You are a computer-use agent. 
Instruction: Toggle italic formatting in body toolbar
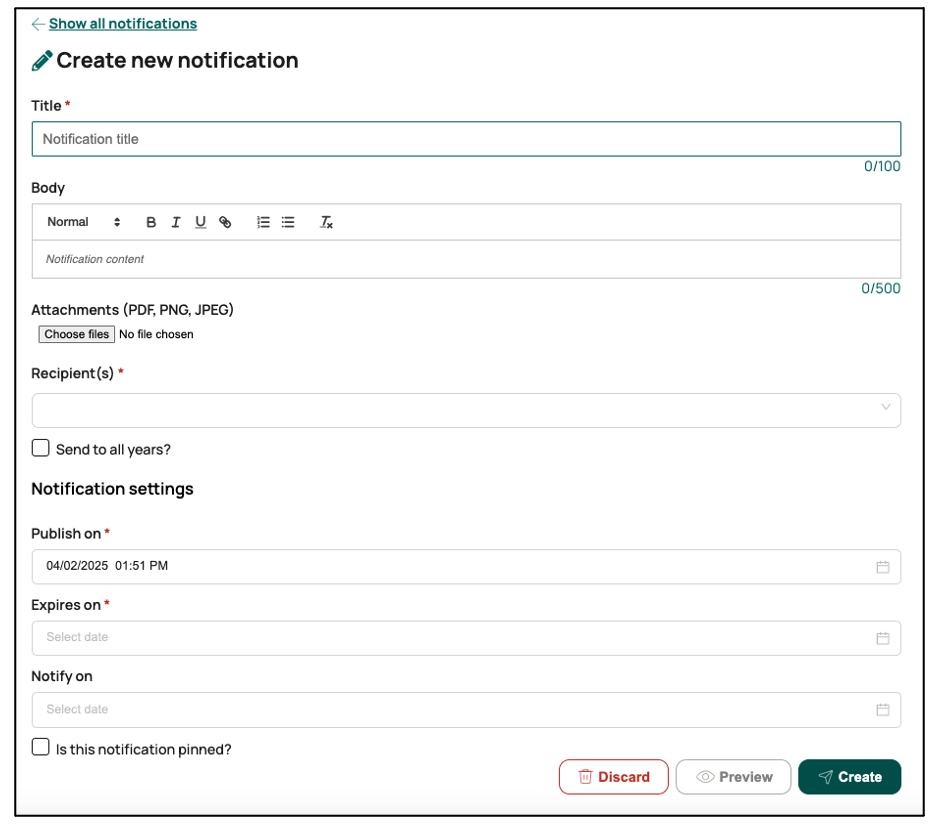pyautogui.click(x=176, y=222)
